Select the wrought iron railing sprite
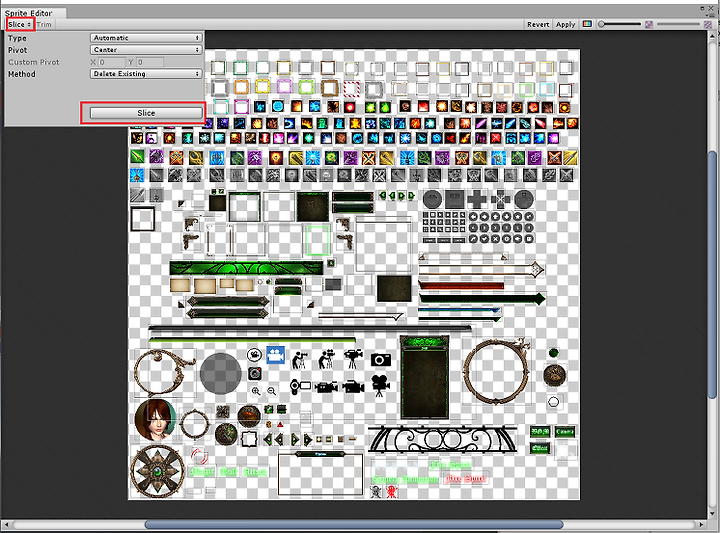The height and width of the screenshot is (533, 720). pyautogui.click(x=443, y=439)
